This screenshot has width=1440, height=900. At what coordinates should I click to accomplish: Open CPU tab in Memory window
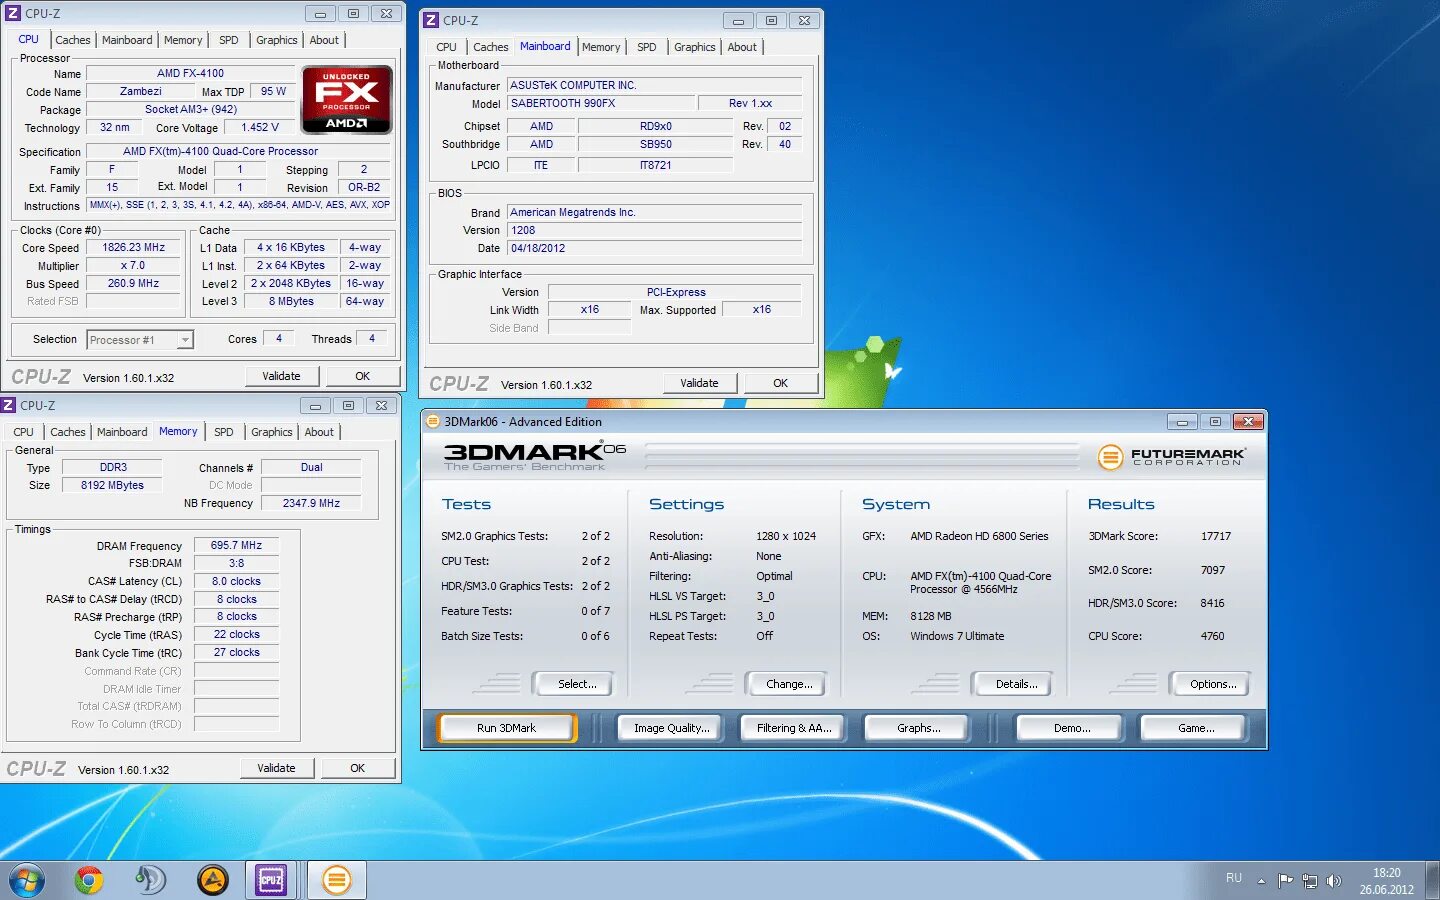[x=23, y=432]
